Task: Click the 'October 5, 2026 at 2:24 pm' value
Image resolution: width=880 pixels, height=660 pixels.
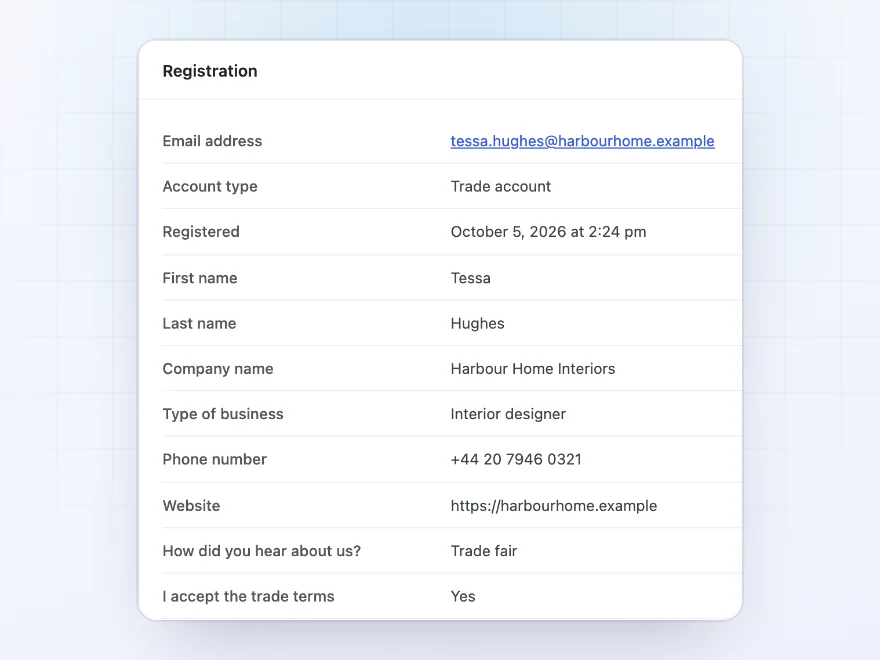Action: coord(548,232)
